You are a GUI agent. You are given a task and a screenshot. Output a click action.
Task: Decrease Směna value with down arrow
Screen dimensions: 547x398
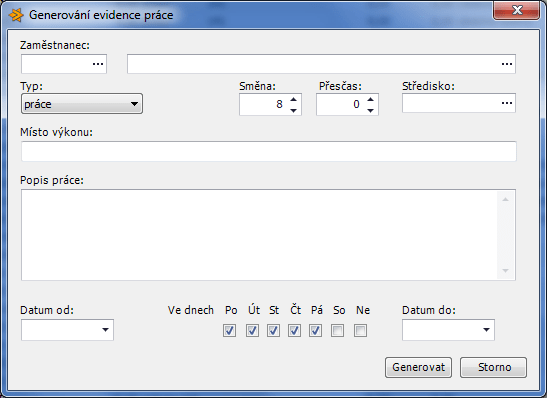pos(293,110)
